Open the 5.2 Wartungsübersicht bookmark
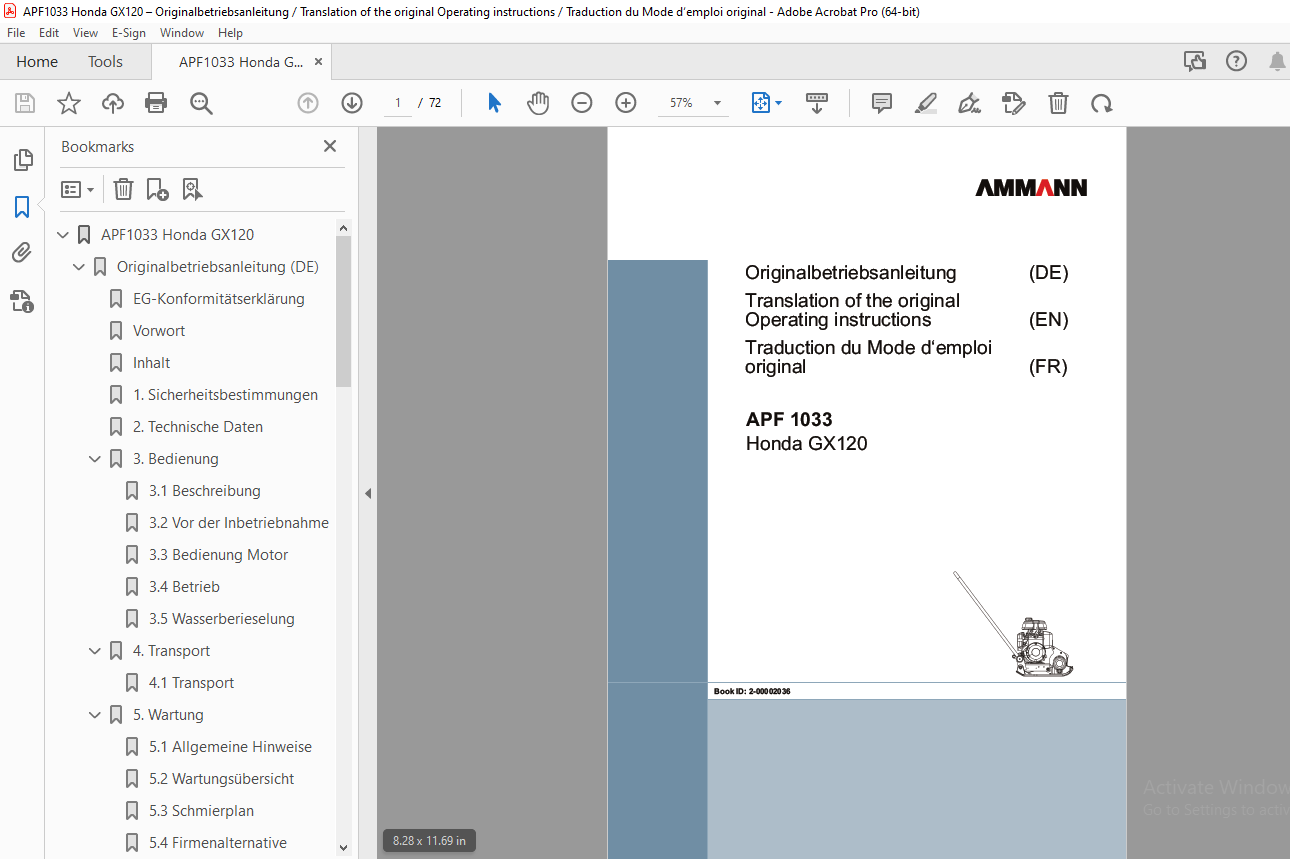Screen dimensions: 1290x859 [222, 779]
